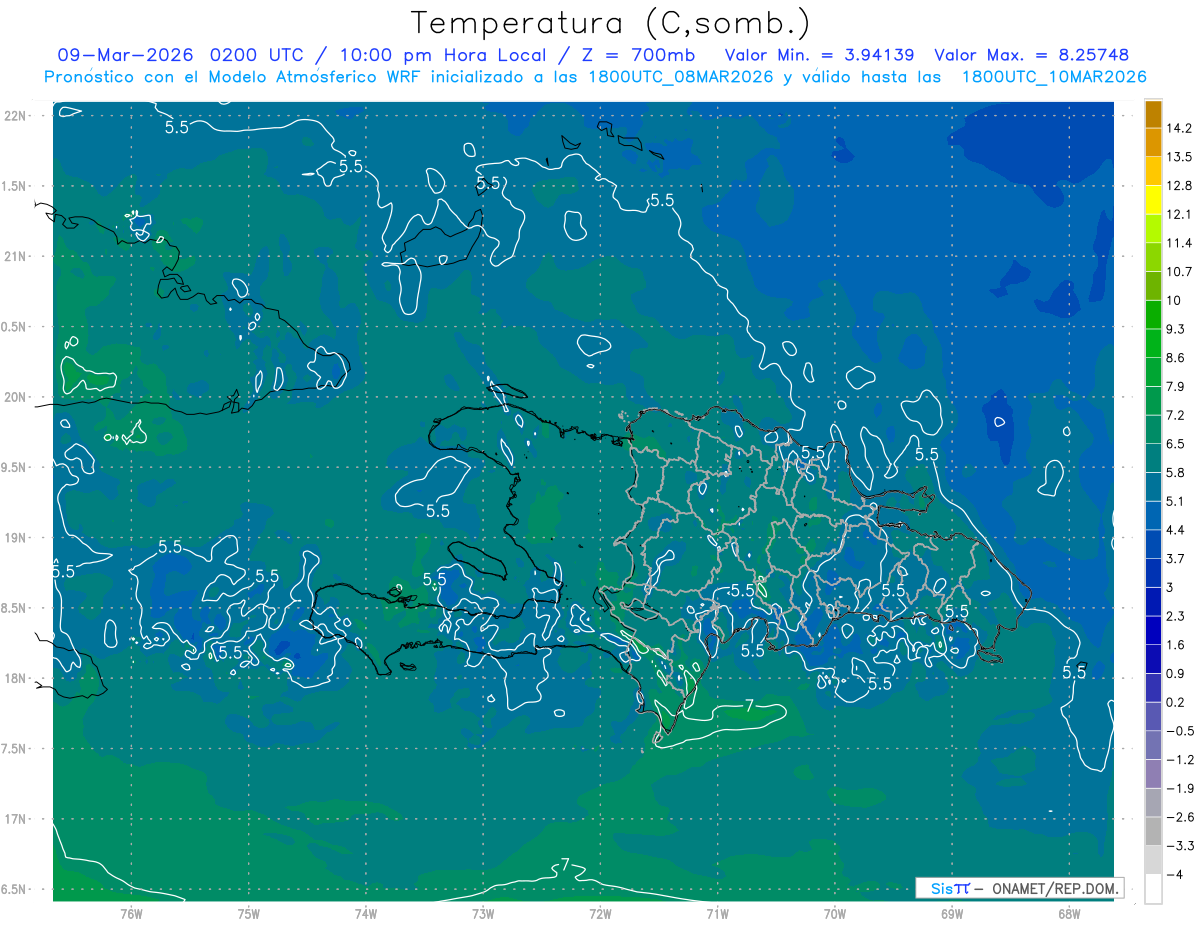Click the "8.6" colorbar value
The height and width of the screenshot is (927, 1200).
[1176, 358]
